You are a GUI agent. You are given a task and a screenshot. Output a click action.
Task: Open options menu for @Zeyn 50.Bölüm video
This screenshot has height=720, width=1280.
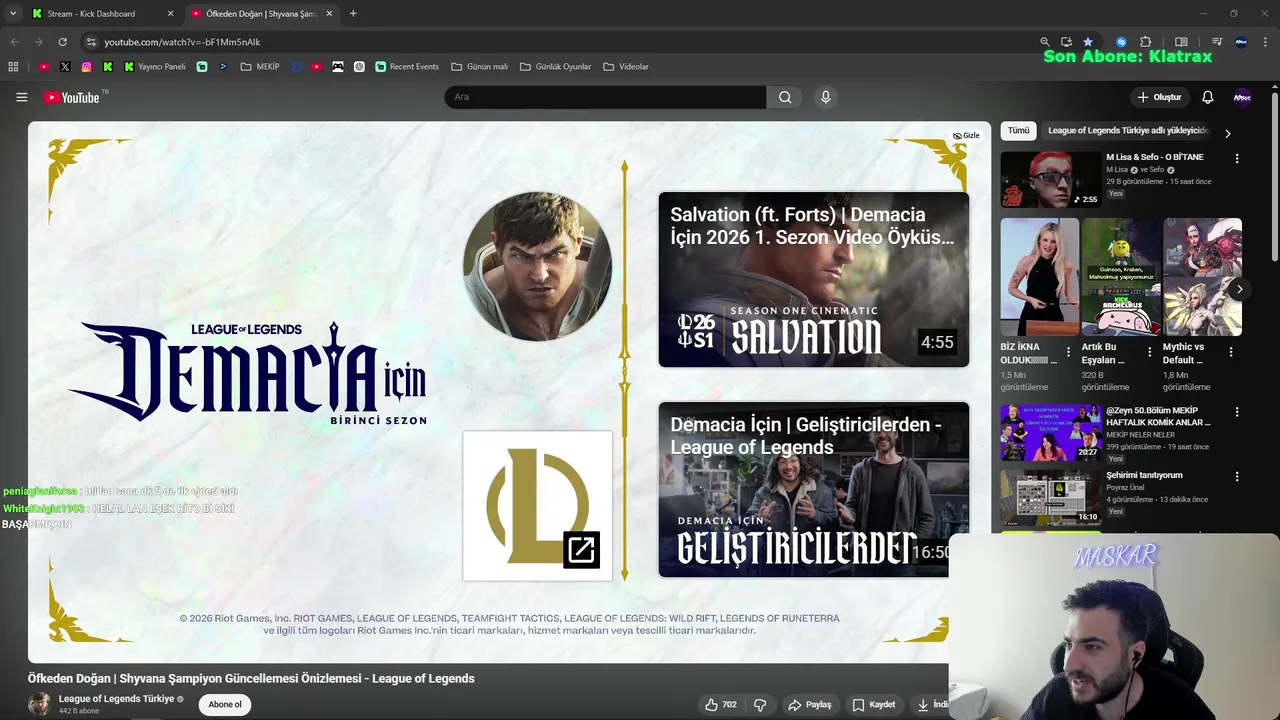click(1237, 412)
